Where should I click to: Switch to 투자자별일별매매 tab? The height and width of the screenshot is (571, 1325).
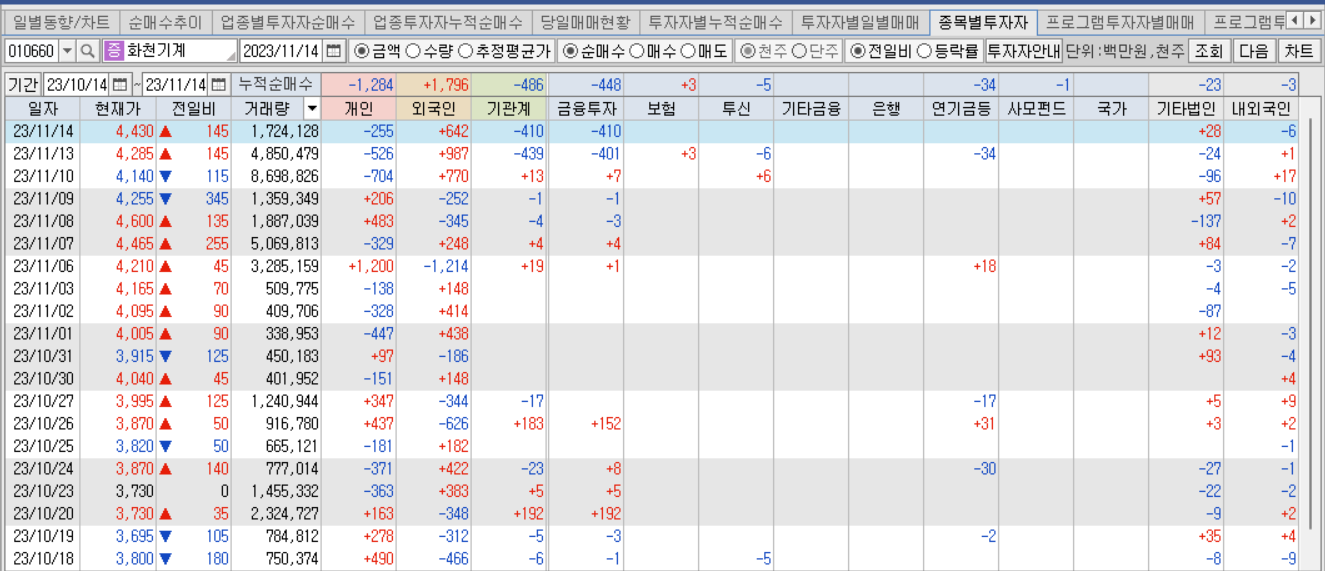tap(860, 21)
